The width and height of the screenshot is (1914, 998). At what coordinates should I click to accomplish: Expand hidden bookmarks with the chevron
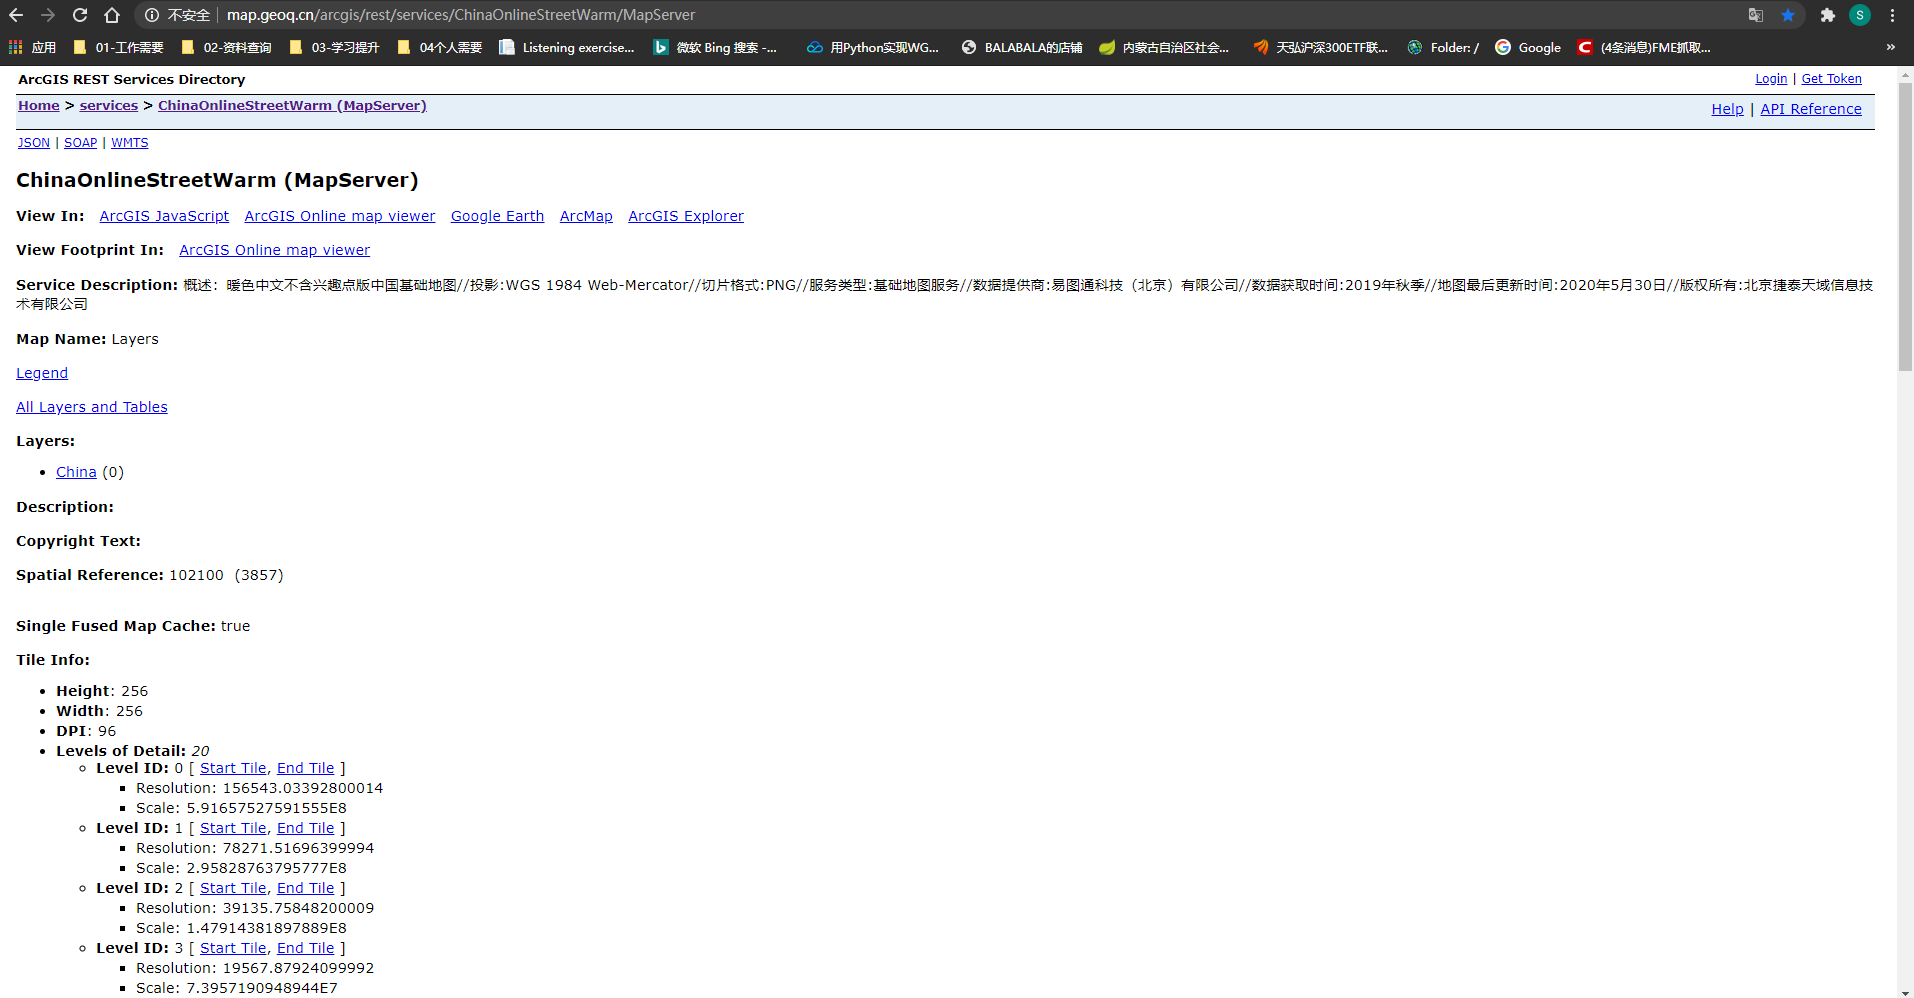(1889, 47)
